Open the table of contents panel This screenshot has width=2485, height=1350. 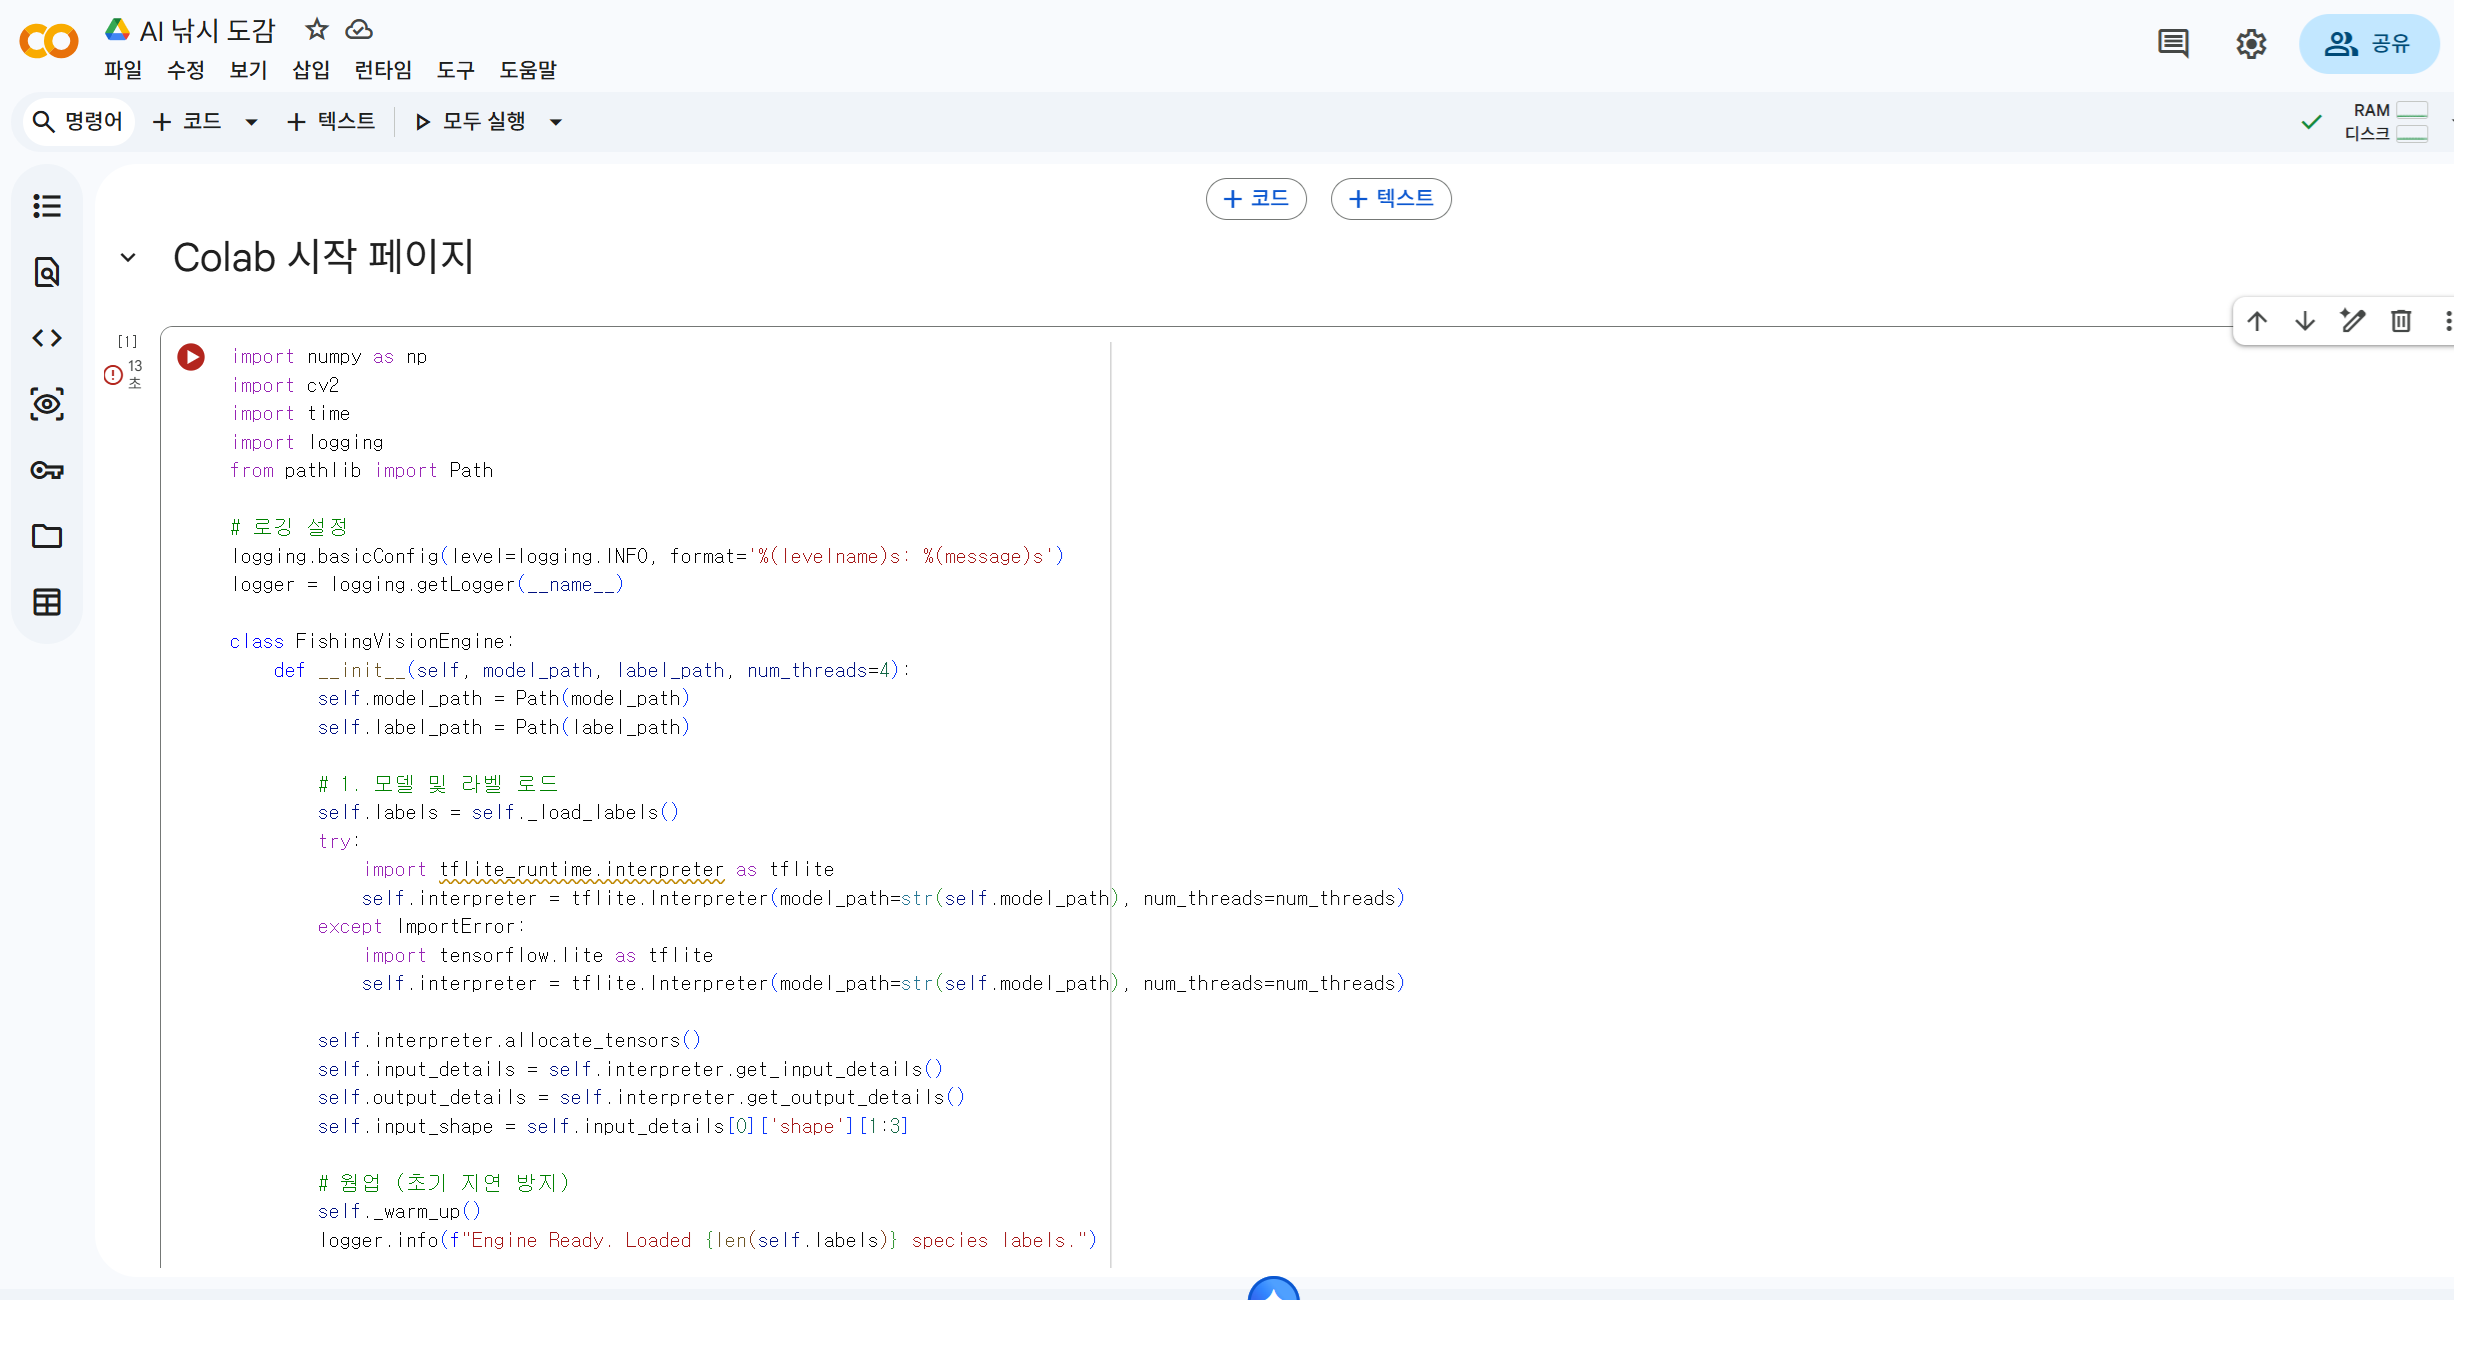[47, 205]
